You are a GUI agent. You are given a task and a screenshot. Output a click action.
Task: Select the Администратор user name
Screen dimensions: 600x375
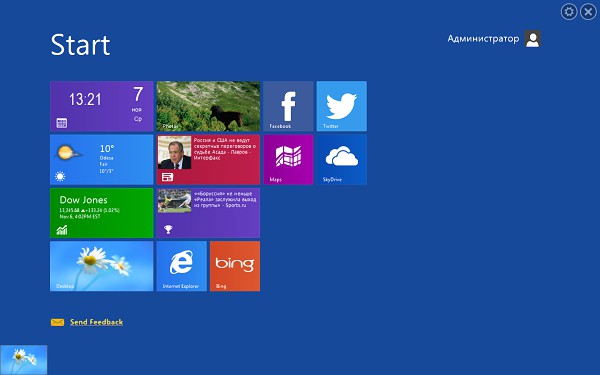coord(483,39)
